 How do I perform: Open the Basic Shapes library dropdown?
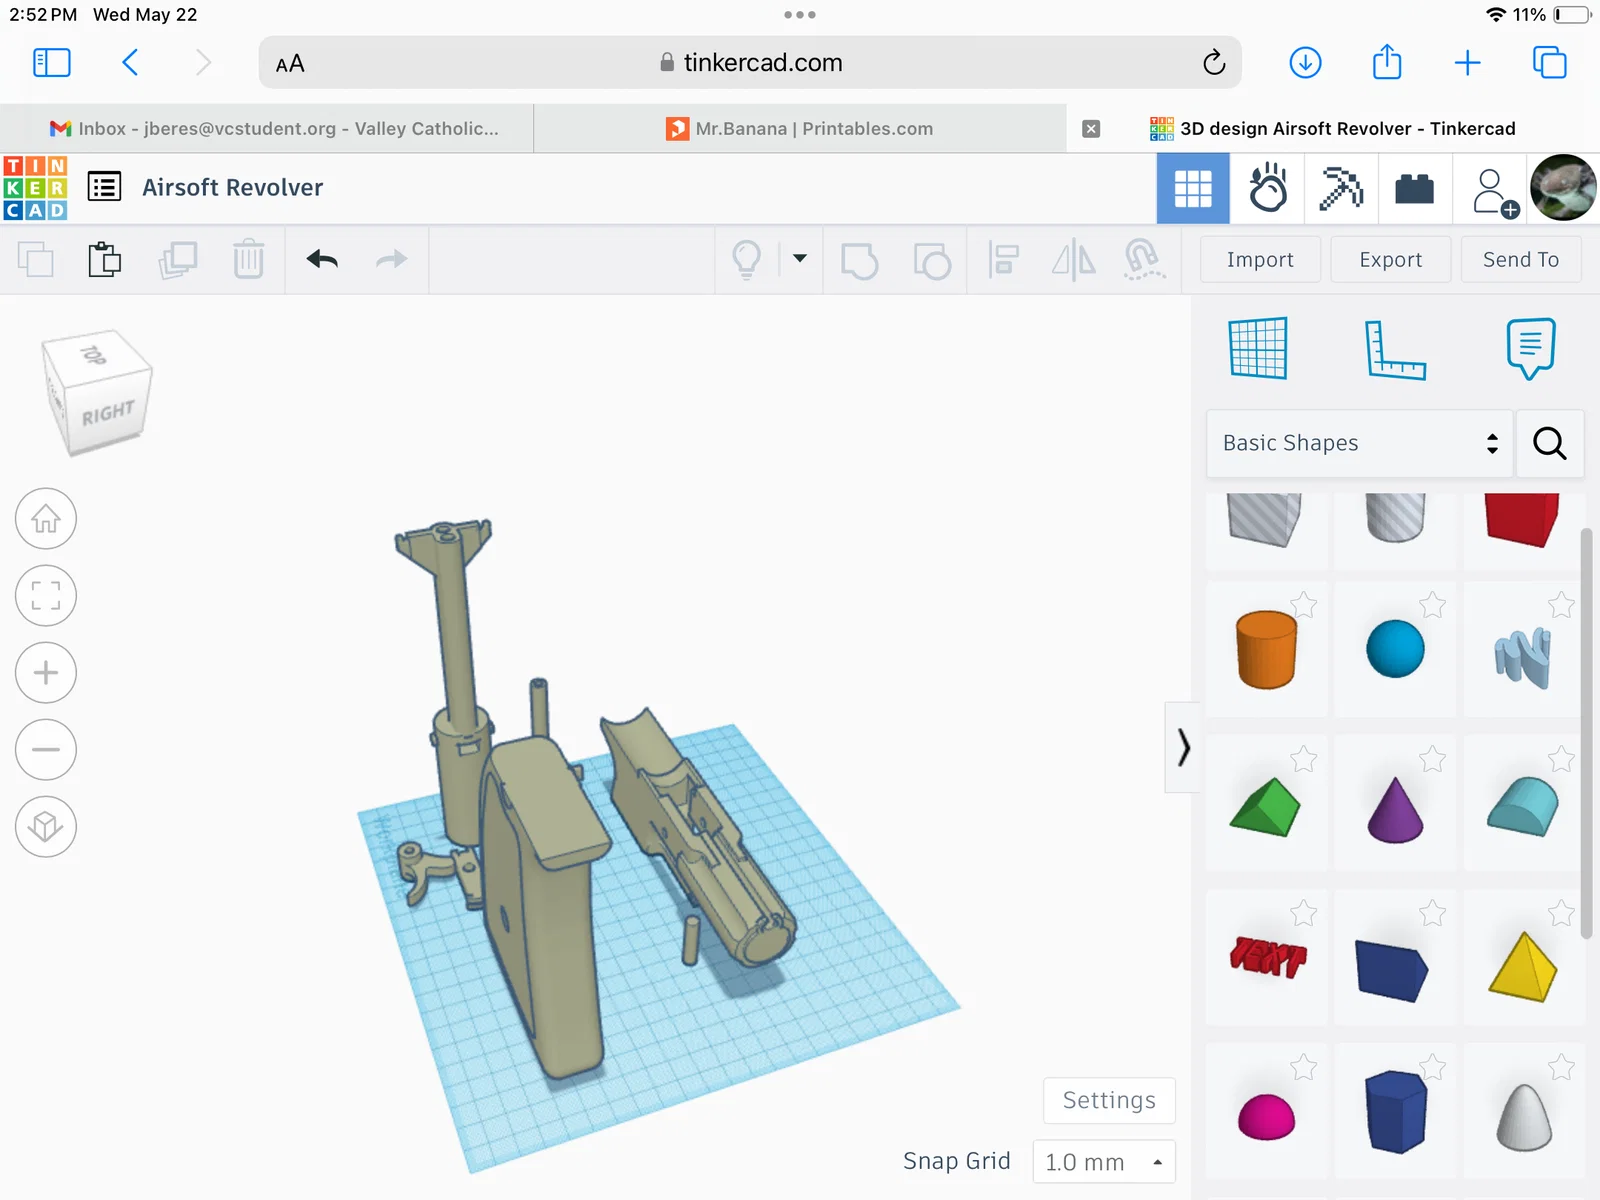coord(1360,443)
